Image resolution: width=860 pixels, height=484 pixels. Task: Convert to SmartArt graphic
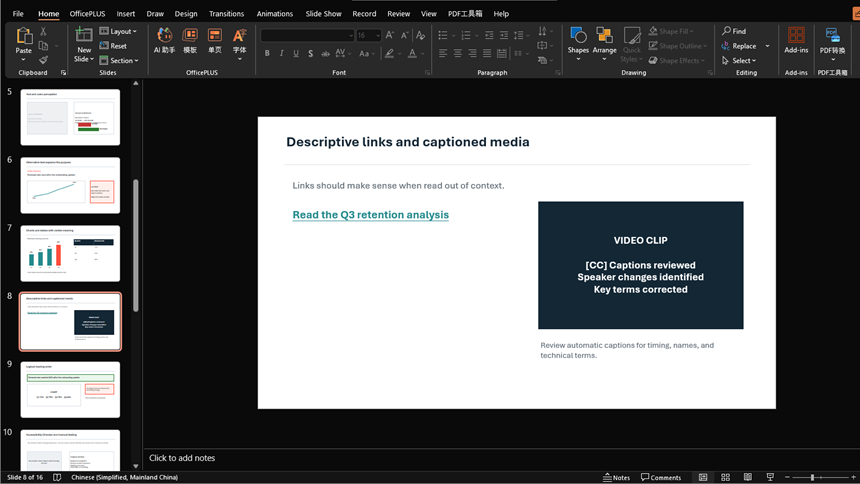545,60
